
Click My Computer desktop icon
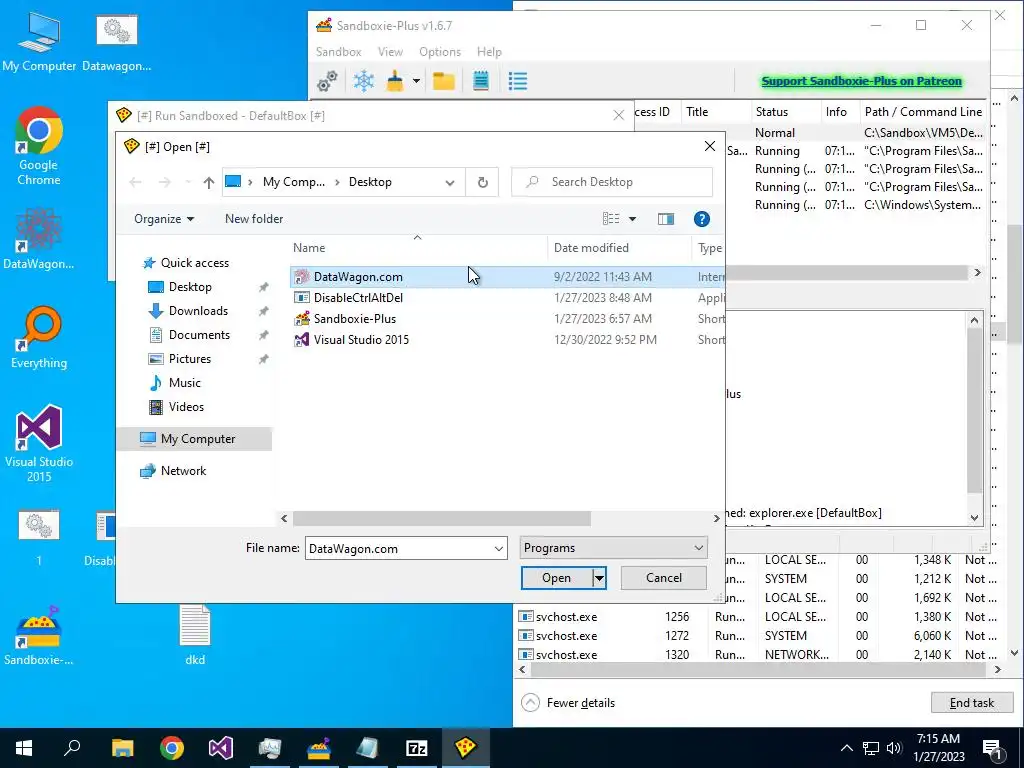point(39,40)
